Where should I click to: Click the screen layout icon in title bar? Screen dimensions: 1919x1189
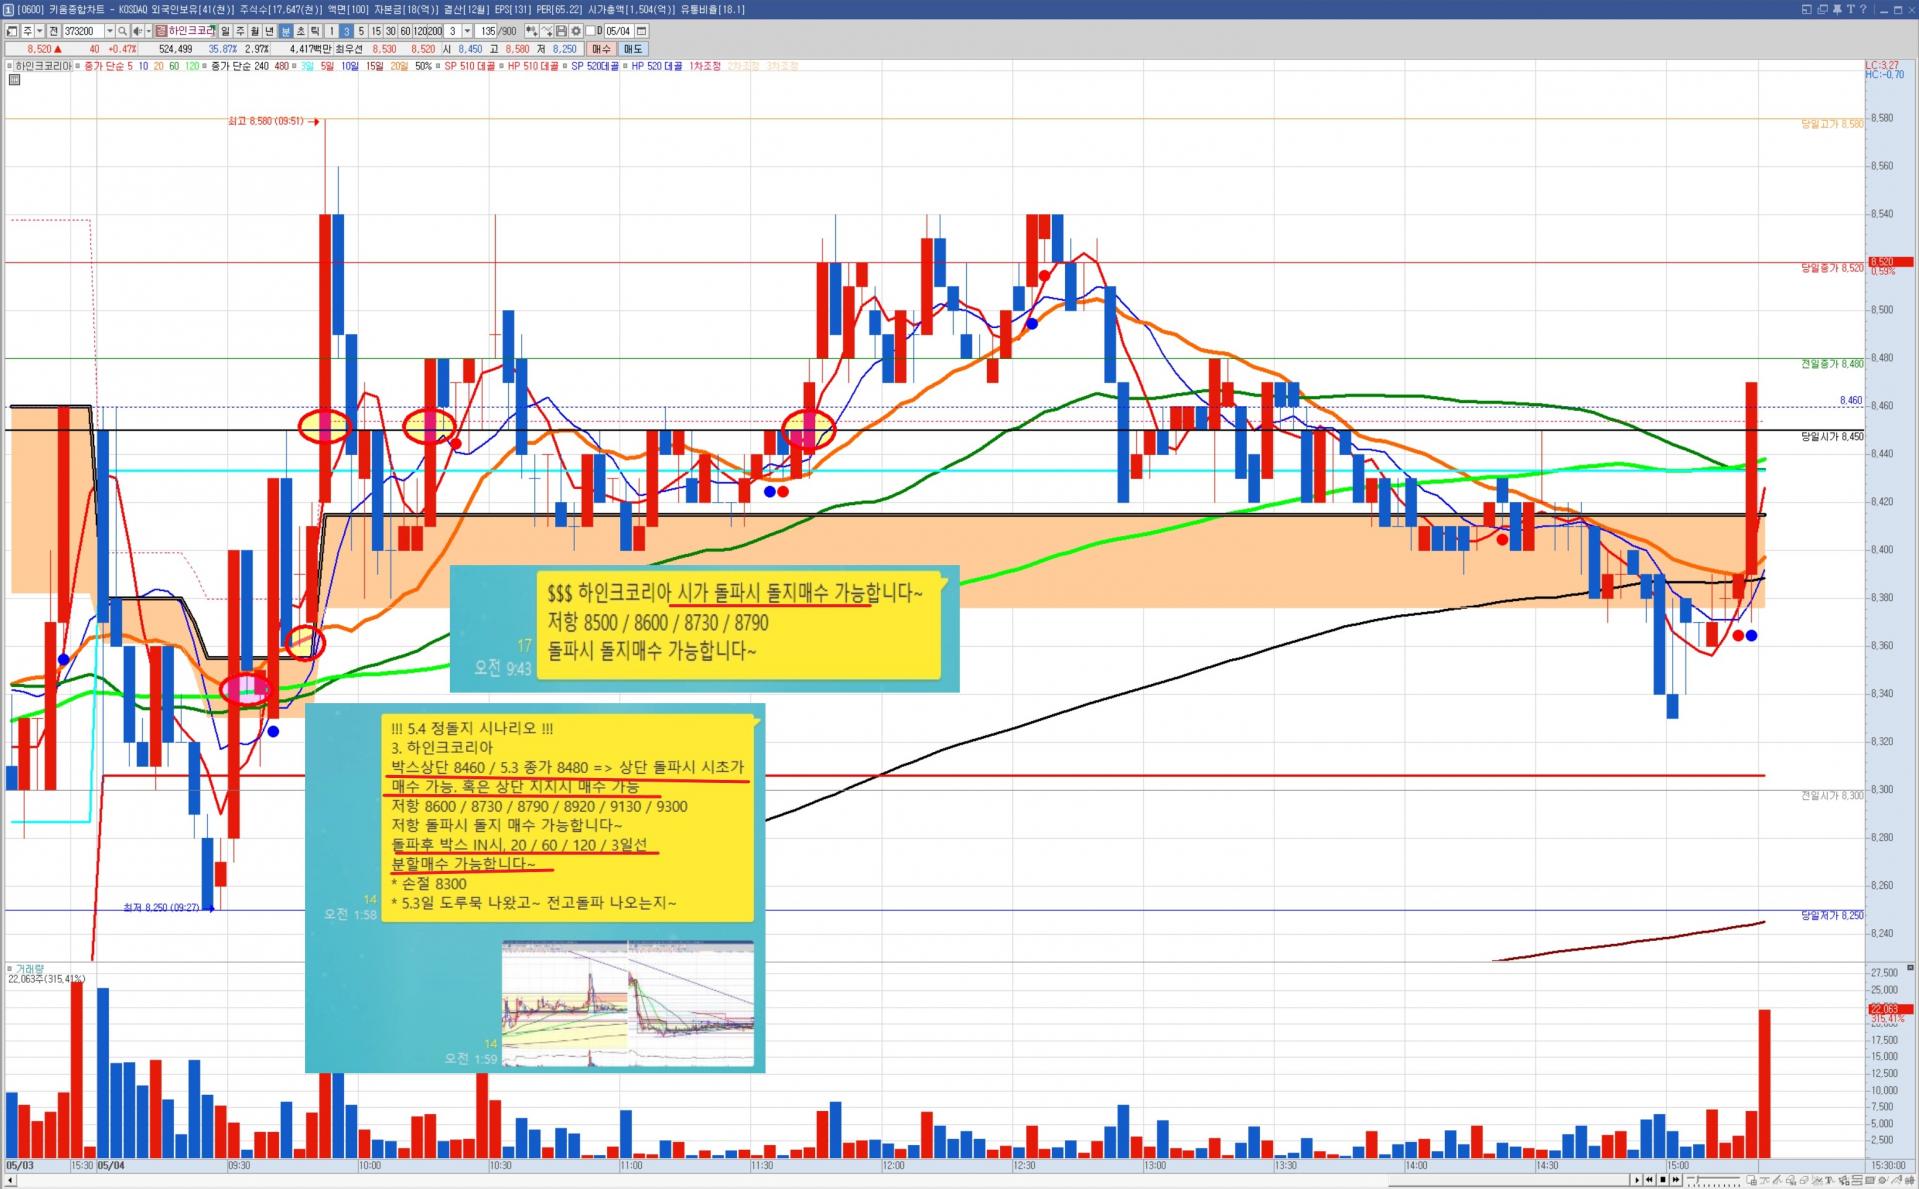tap(1806, 9)
